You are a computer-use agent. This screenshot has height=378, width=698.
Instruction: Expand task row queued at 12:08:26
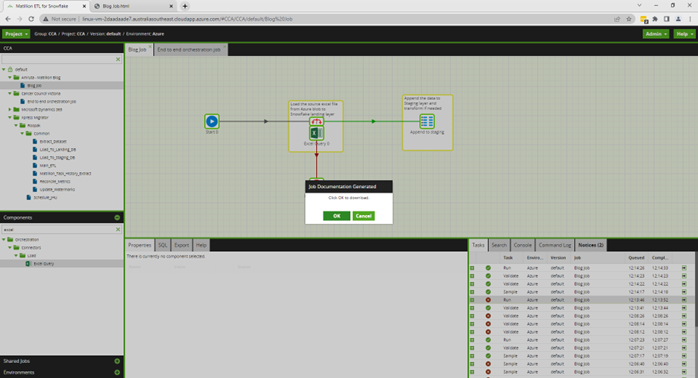point(472,316)
